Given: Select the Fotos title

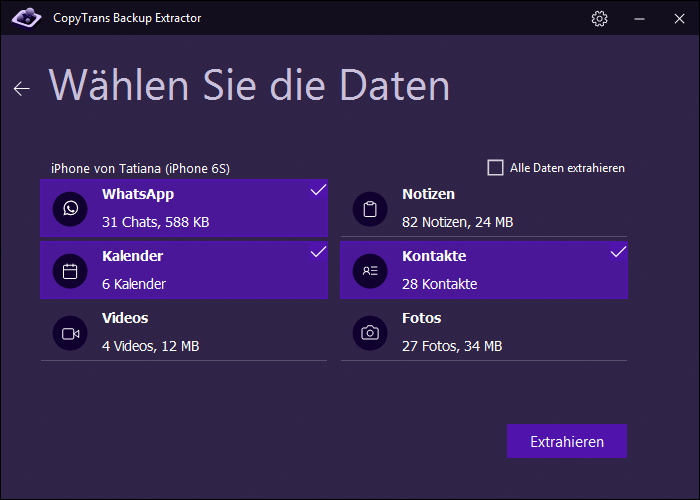Looking at the screenshot, I should 421,318.
